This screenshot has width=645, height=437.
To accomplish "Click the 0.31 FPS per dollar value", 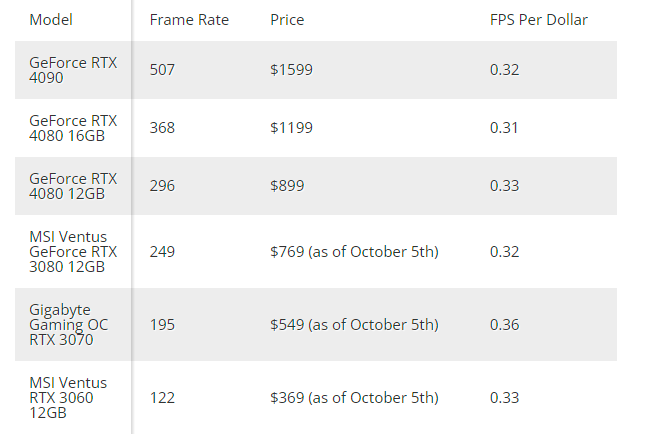I will tap(504, 128).
